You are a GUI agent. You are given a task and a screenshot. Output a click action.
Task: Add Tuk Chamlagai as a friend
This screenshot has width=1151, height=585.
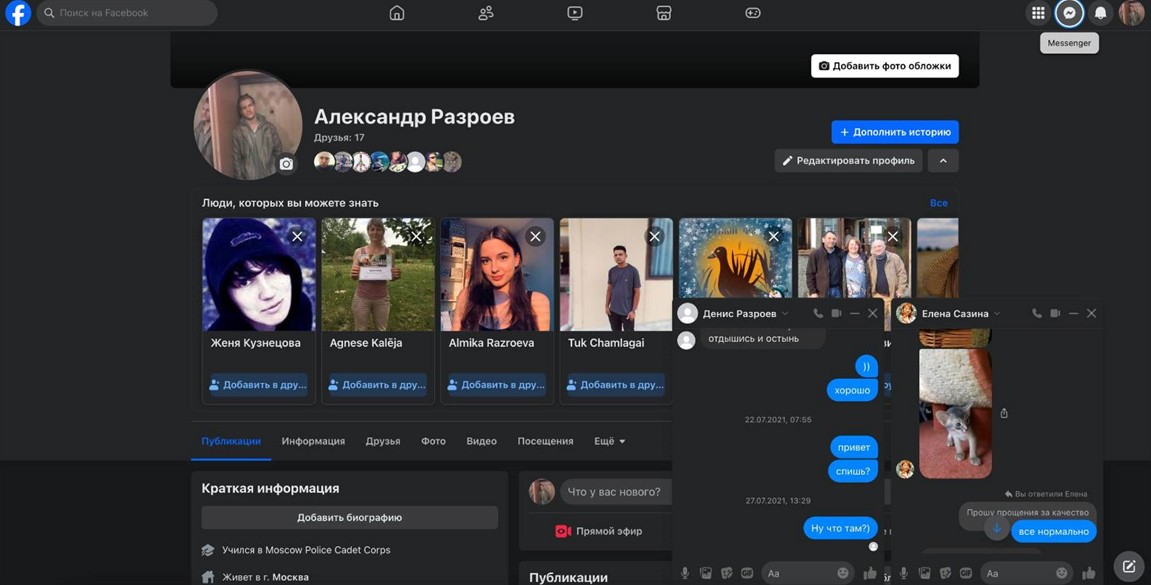click(616, 385)
